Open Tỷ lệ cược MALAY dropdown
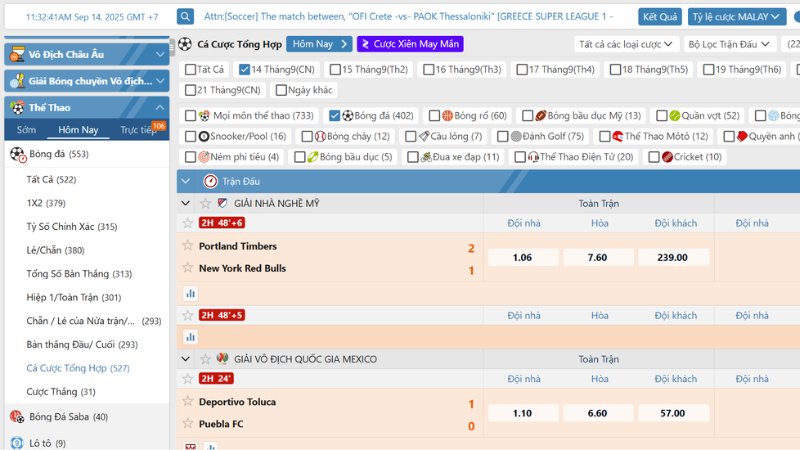Screen dimensions: 800x450 736,17
